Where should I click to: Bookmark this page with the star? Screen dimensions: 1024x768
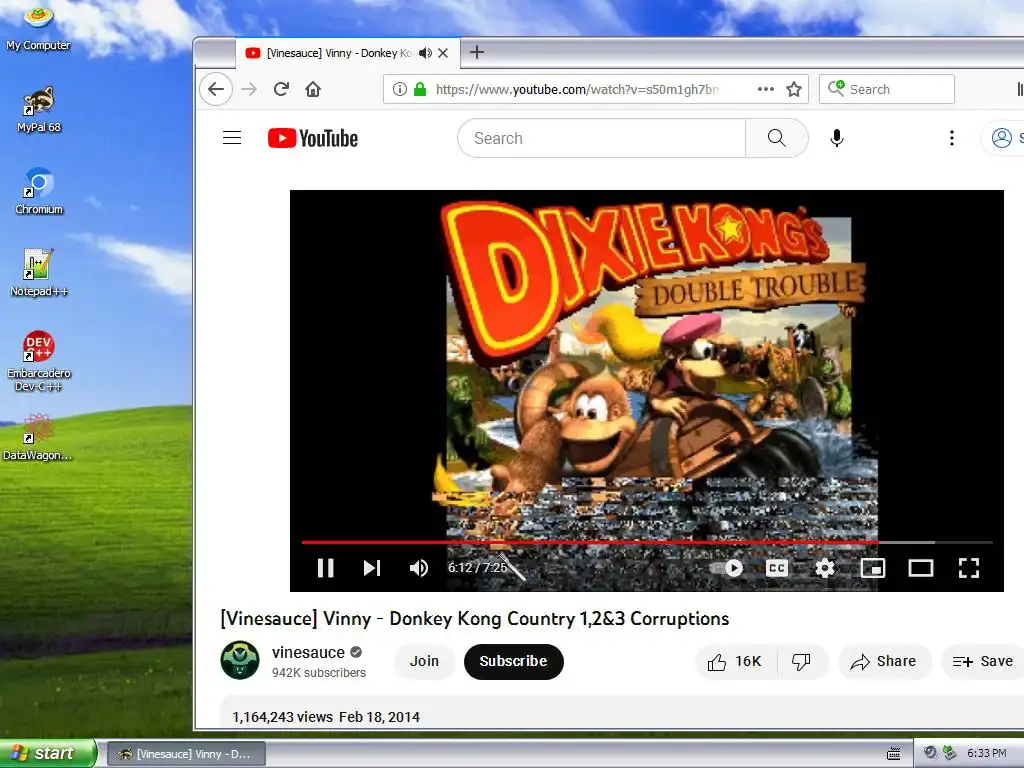pos(793,89)
